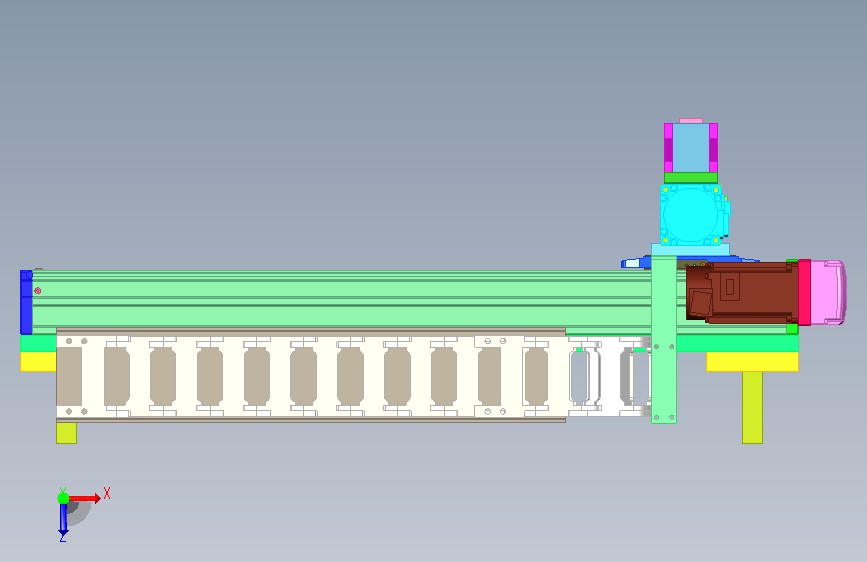This screenshot has width=867, height=562.
Task: Click the green Y axis dot of triad
Action: 63,498
